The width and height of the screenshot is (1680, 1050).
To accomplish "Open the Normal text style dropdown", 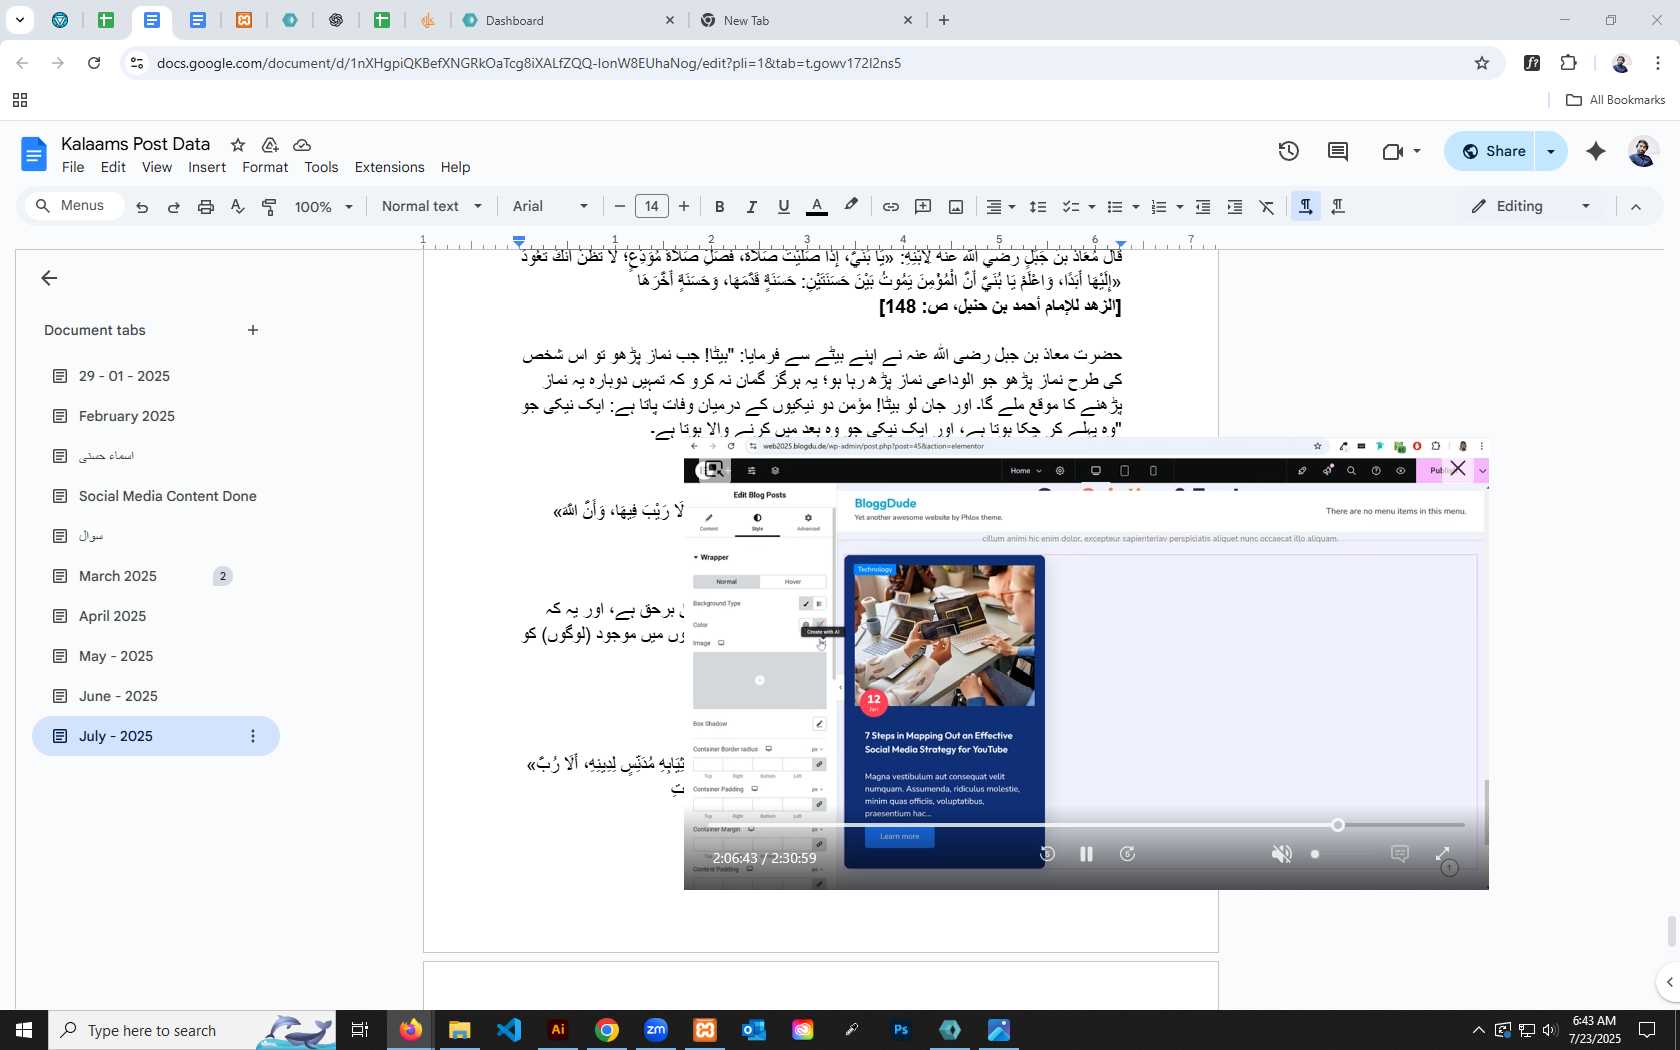I will [432, 207].
